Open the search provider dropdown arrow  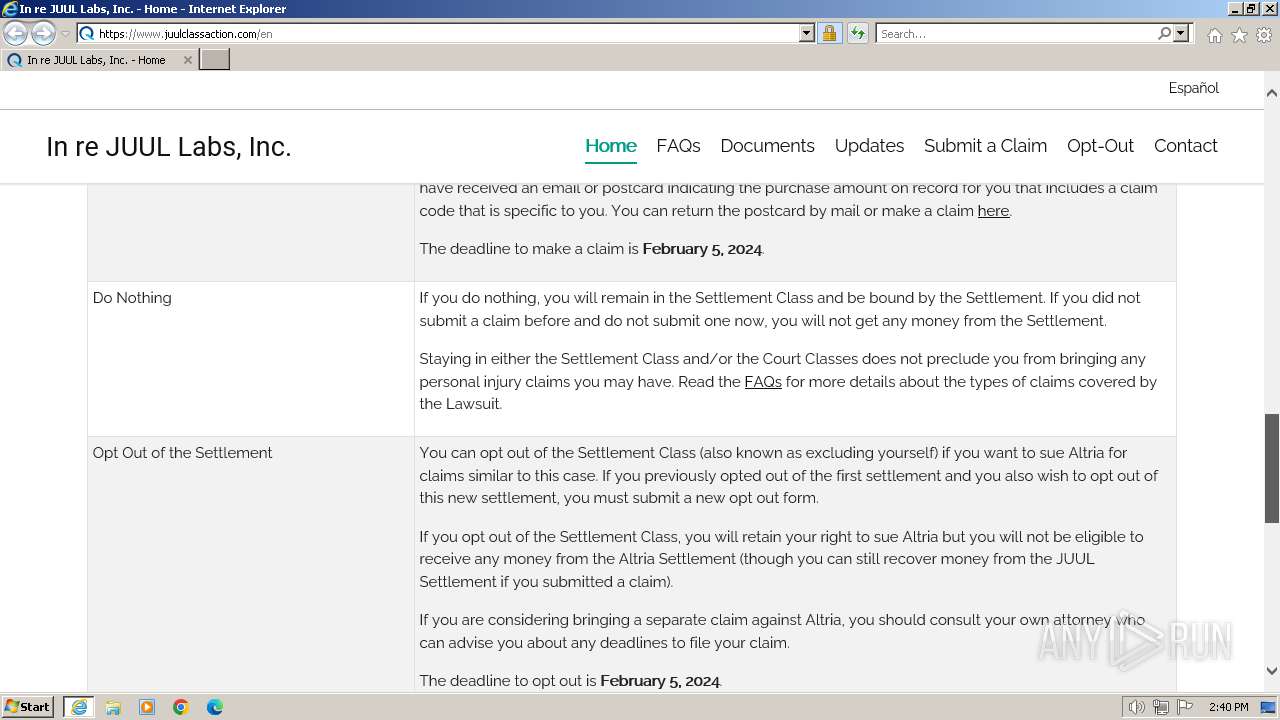[x=1181, y=33]
